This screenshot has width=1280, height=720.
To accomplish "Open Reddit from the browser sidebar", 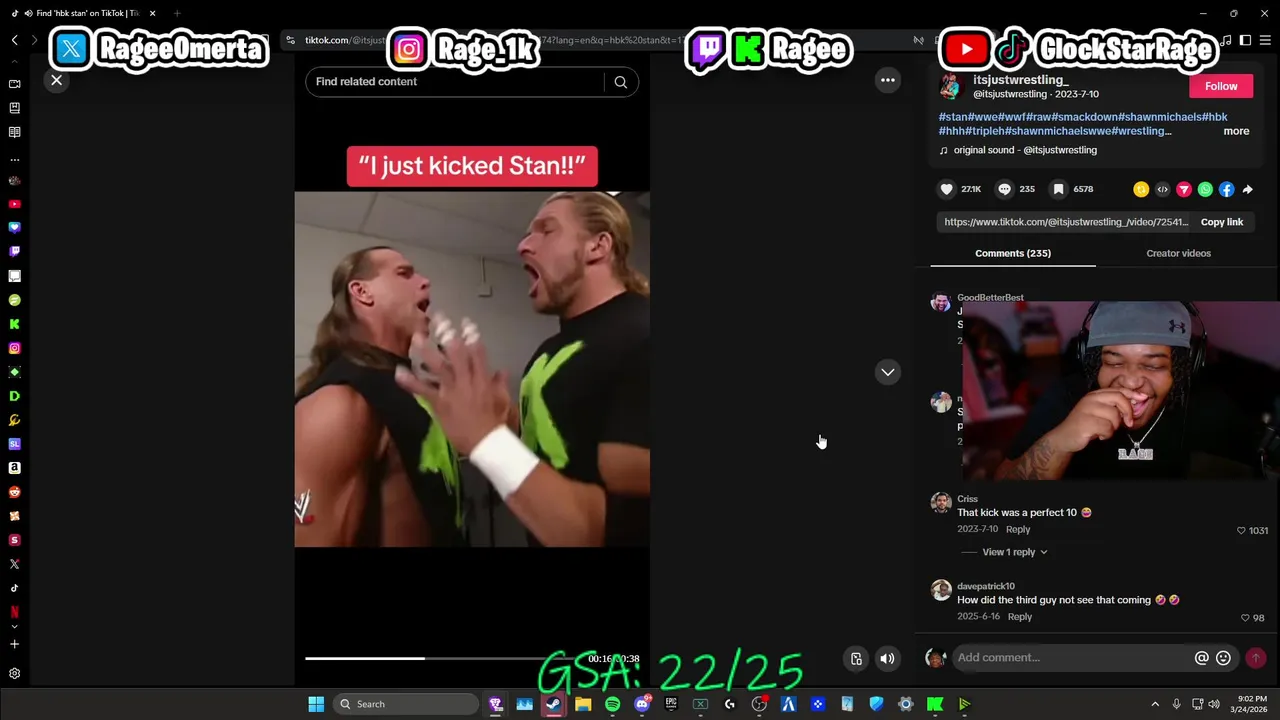I will [14, 492].
